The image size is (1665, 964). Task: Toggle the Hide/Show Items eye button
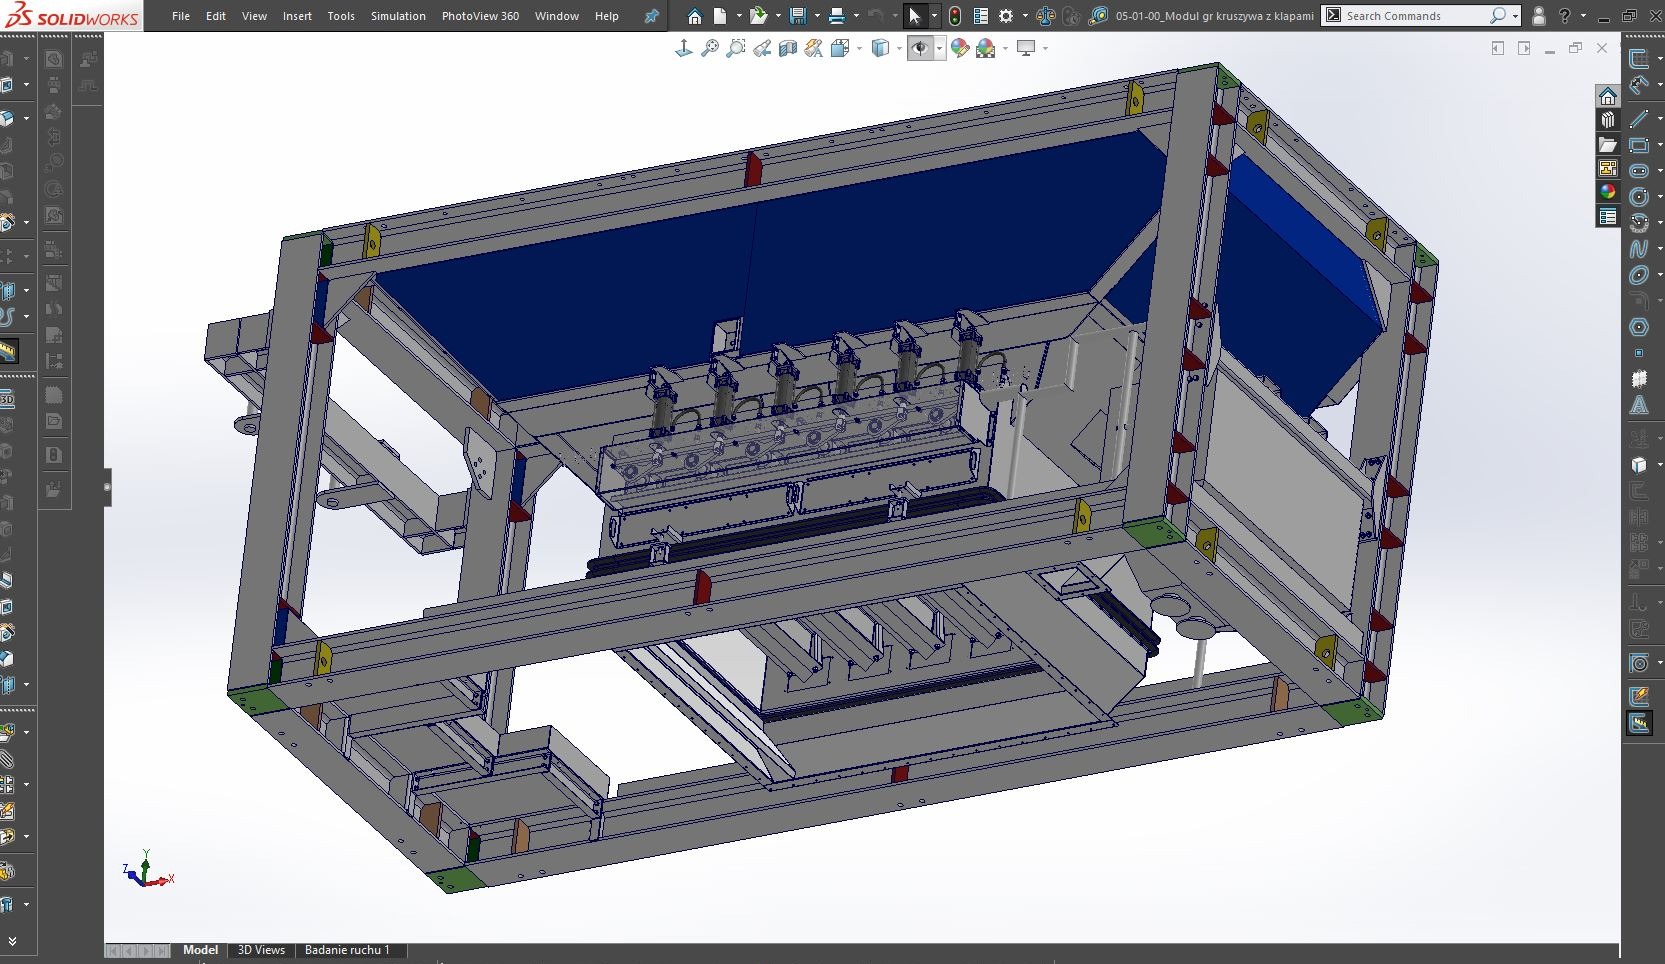[x=920, y=48]
